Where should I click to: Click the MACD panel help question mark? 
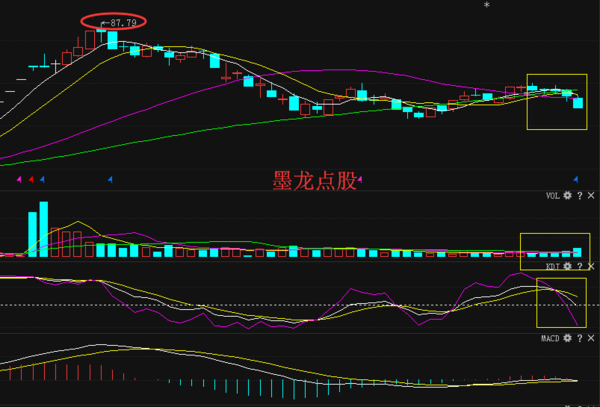click(578, 340)
